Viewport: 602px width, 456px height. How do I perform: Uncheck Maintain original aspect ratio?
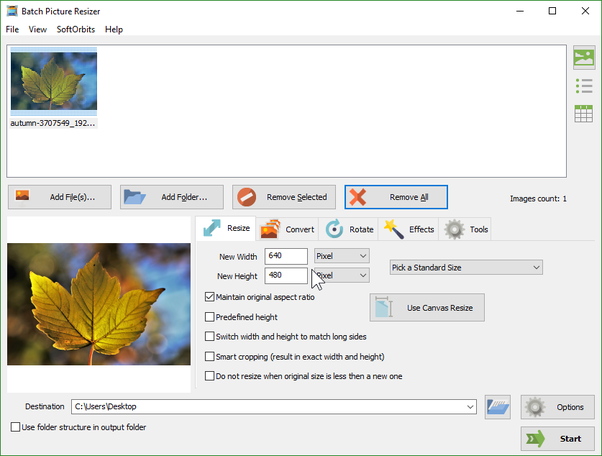(x=210, y=297)
